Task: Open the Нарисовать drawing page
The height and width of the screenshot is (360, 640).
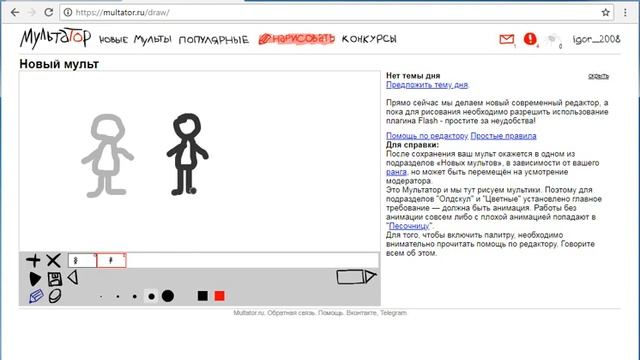Action: (297, 39)
